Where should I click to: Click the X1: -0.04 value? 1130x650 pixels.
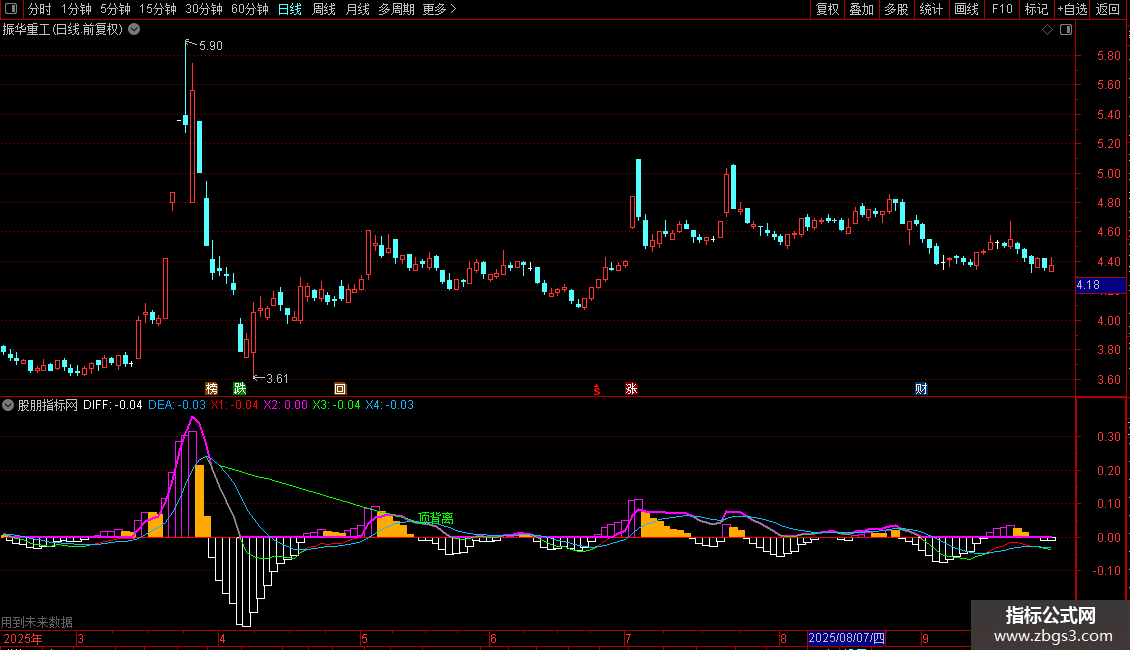234,405
